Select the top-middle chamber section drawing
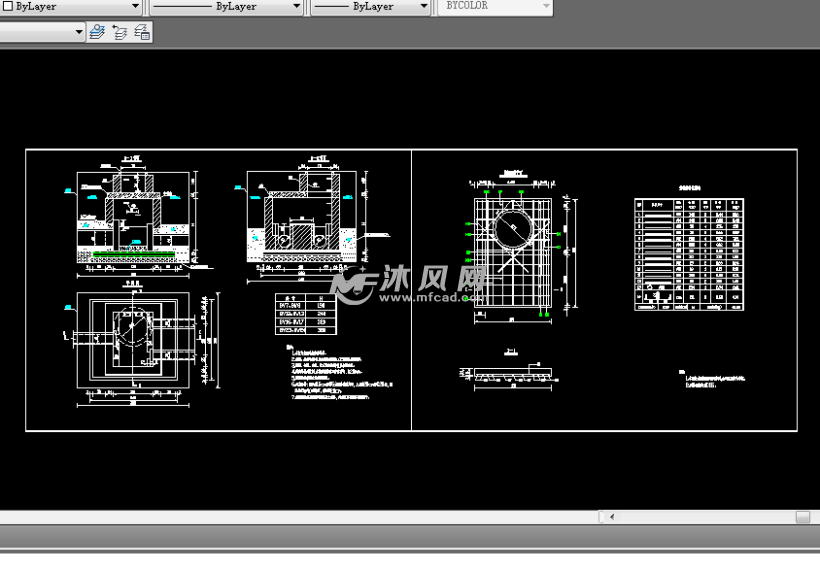The height and width of the screenshot is (570, 820). point(307,218)
